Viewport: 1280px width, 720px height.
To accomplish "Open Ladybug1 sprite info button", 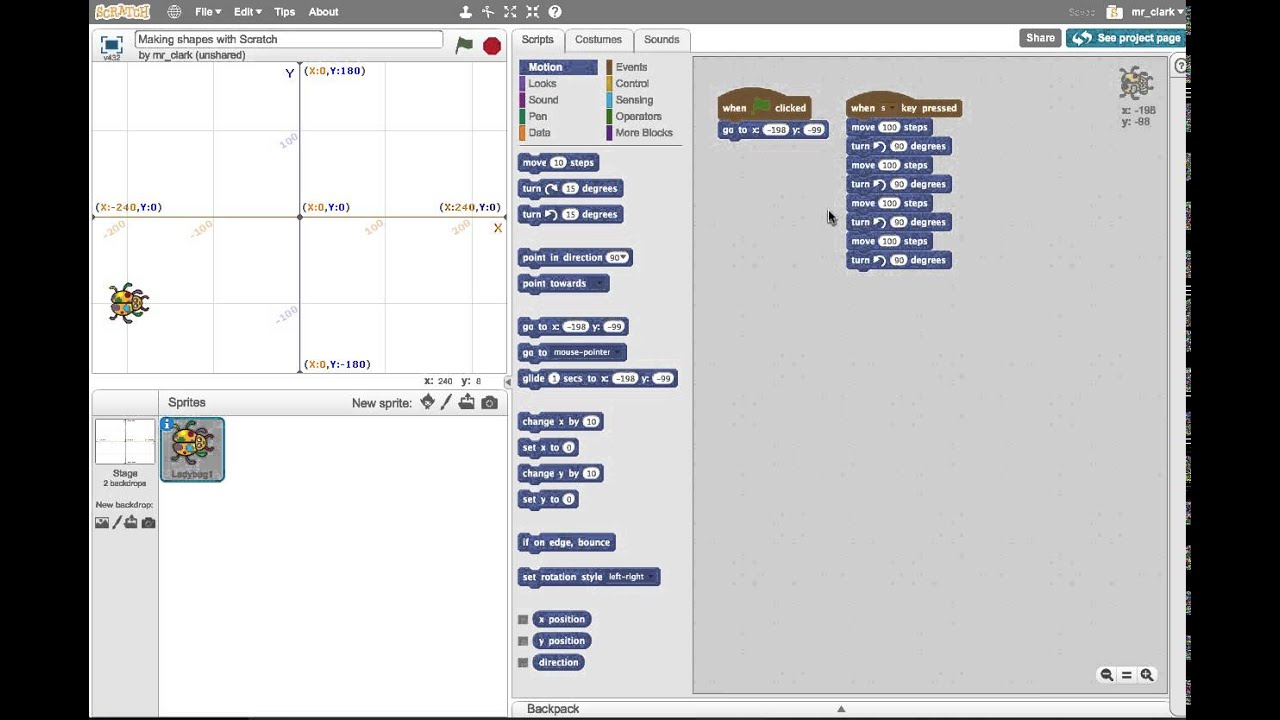I will [x=168, y=425].
